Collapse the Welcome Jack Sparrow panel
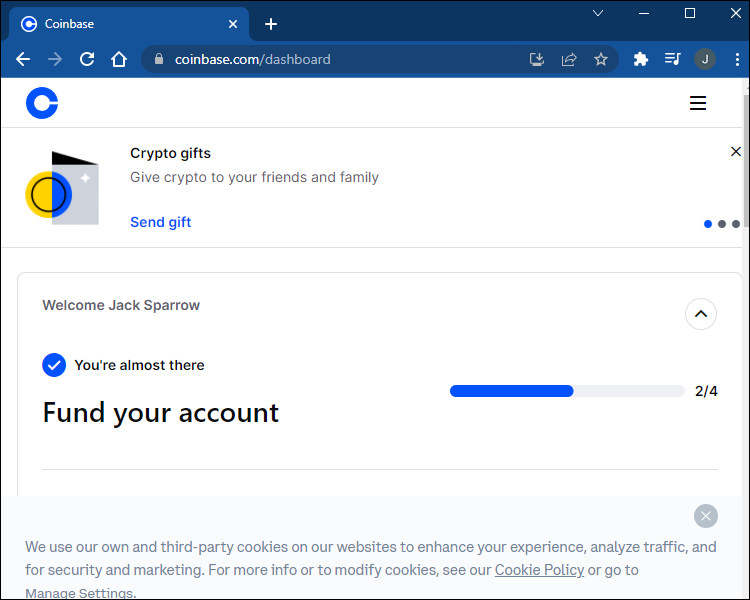Image resolution: width=750 pixels, height=600 pixels. [701, 314]
